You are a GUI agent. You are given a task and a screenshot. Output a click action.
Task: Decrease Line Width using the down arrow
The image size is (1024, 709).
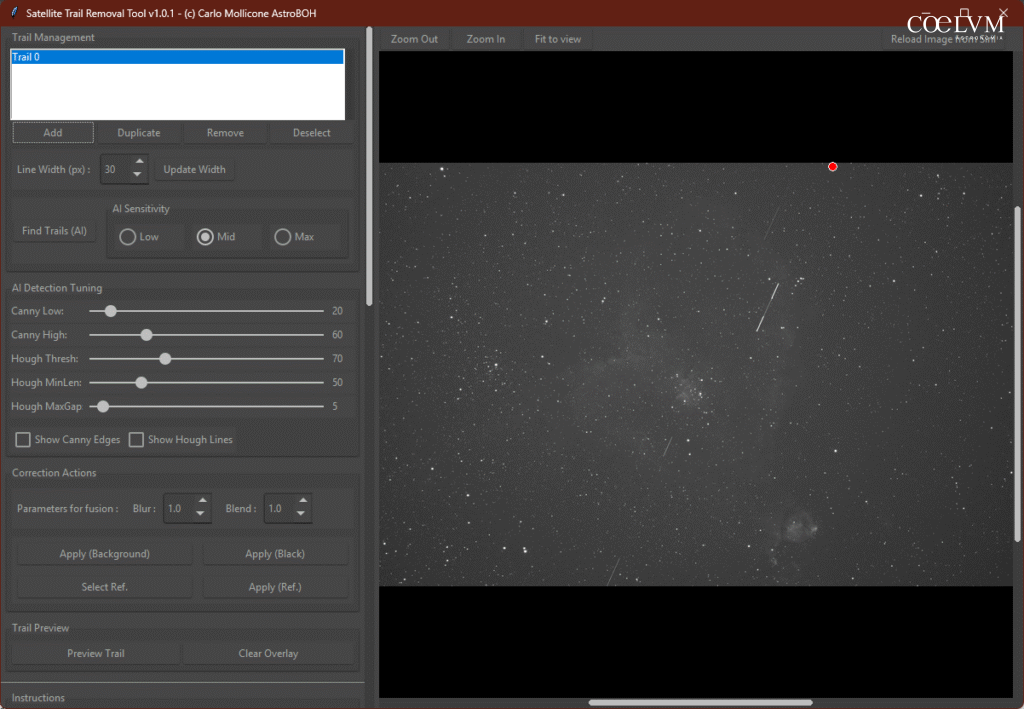139,176
